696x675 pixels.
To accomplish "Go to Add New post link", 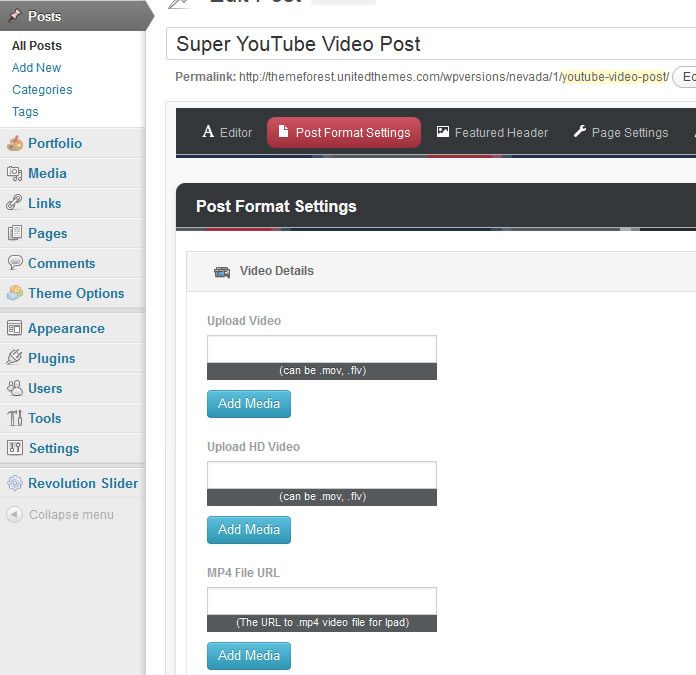I will [x=36, y=68].
